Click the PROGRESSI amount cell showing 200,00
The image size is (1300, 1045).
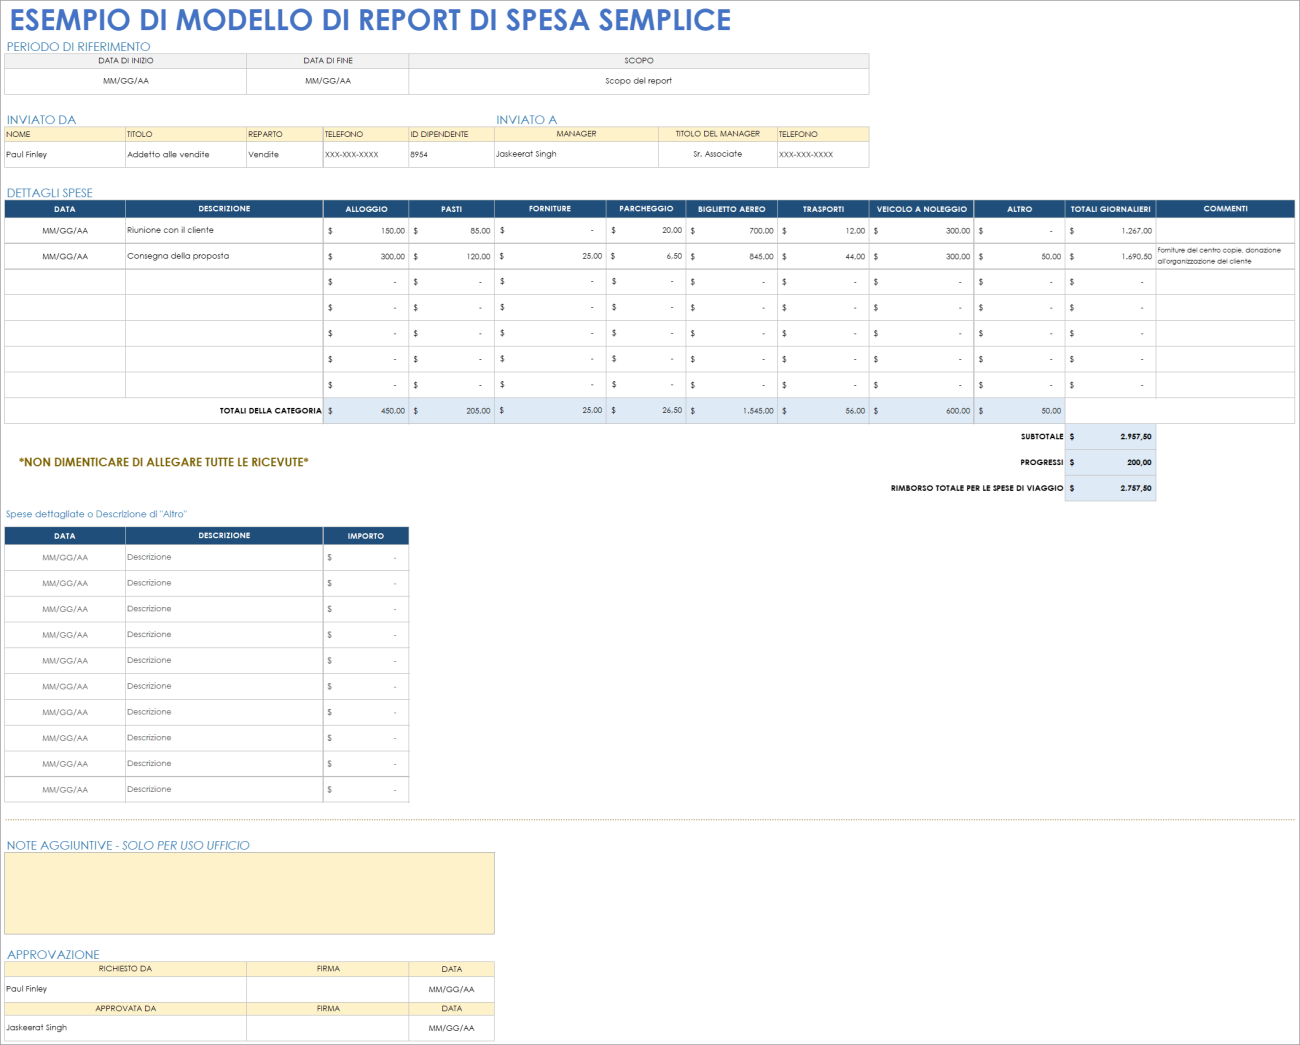coord(1110,462)
